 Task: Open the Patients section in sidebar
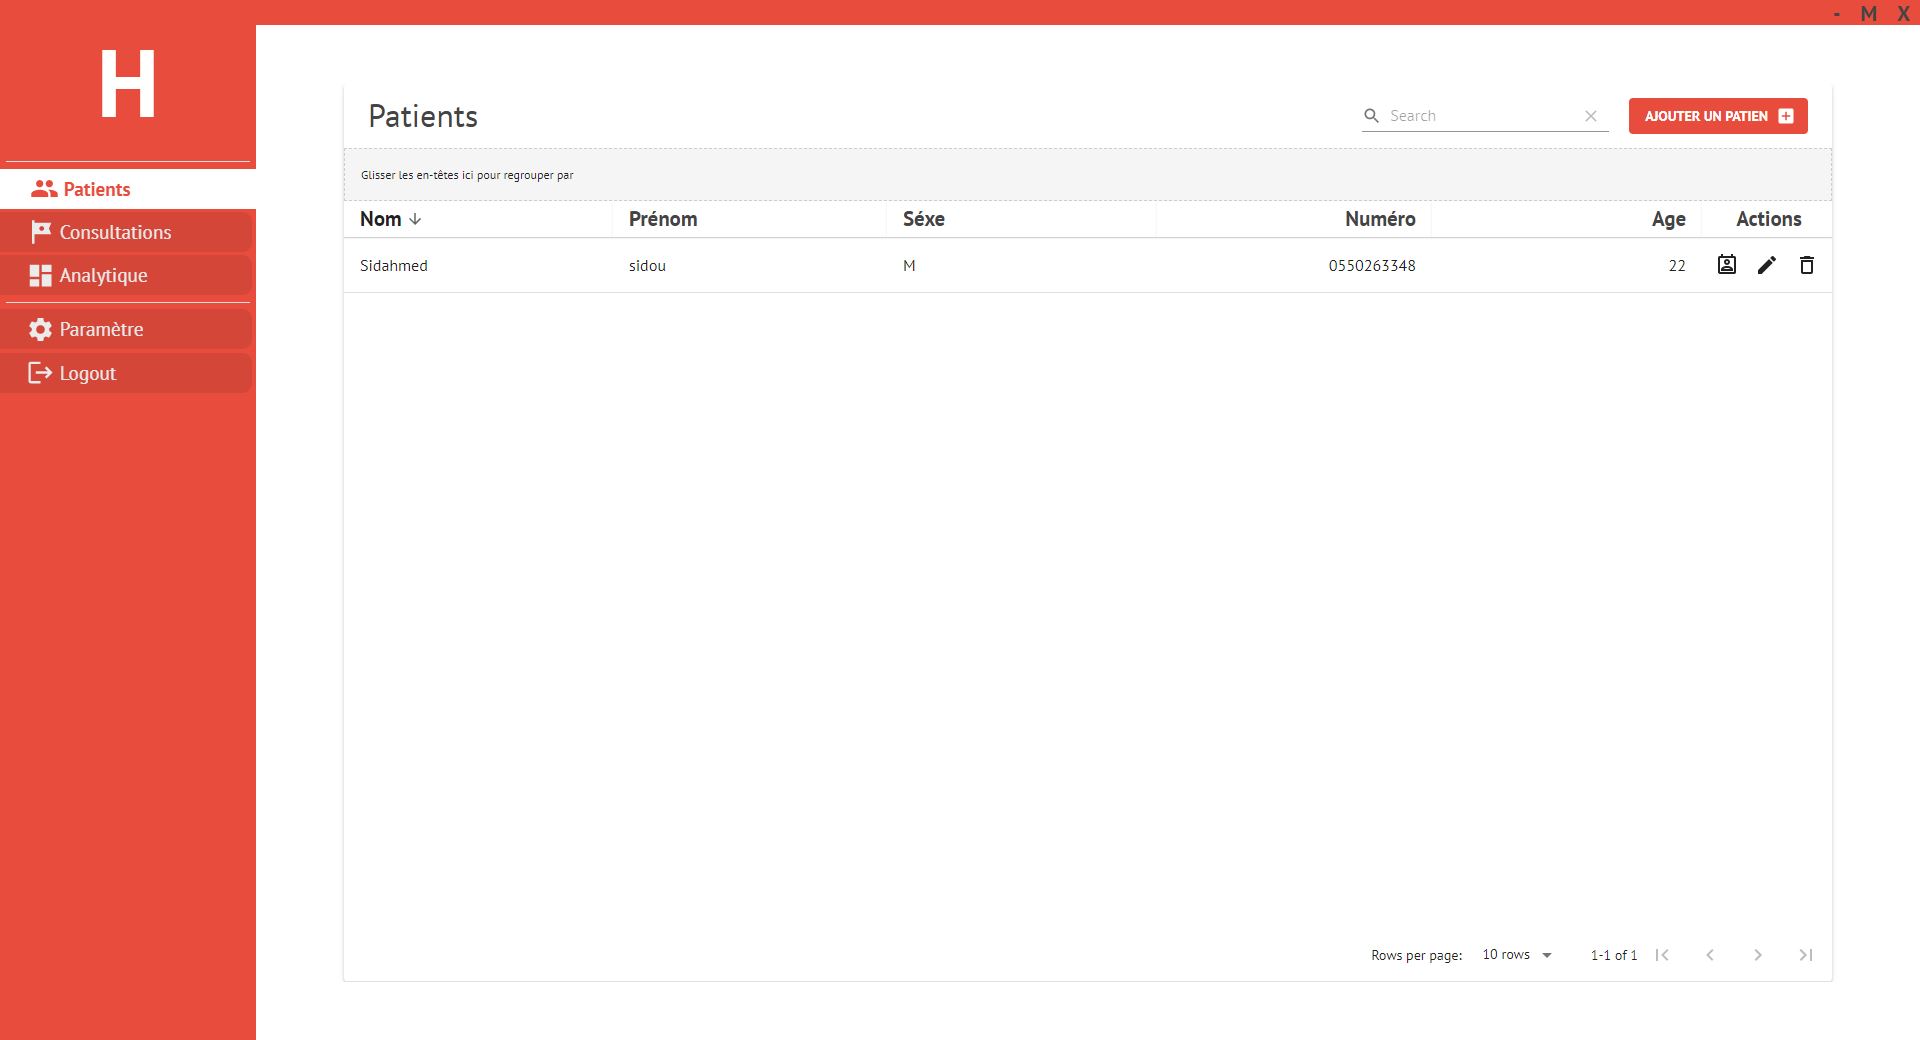pos(128,189)
